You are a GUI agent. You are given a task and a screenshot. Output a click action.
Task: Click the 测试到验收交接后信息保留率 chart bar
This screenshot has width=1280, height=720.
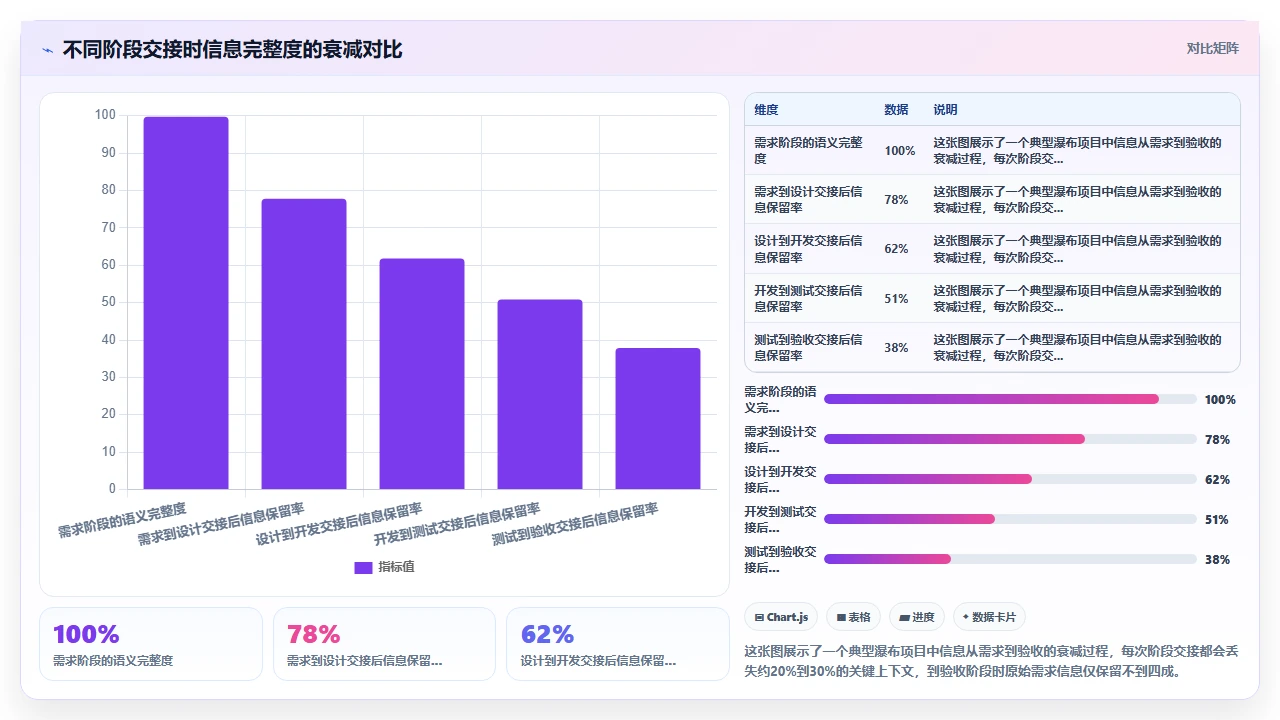(658, 418)
